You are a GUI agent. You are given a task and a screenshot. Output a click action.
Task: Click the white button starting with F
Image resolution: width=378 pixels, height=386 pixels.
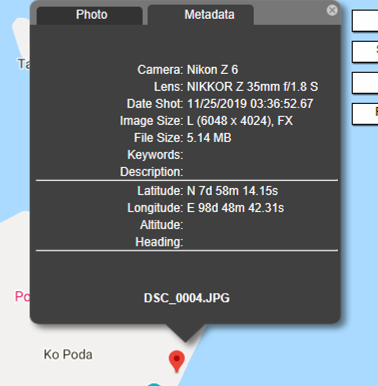pyautogui.click(x=365, y=114)
